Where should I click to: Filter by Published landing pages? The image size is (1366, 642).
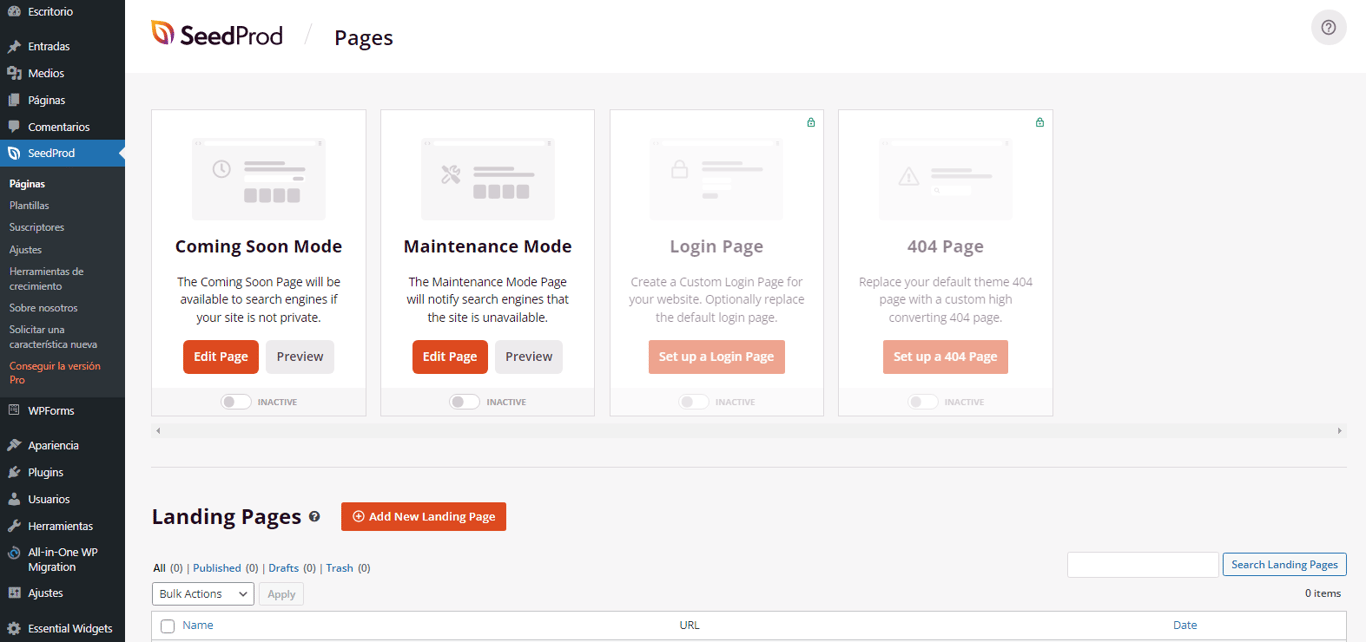point(217,568)
